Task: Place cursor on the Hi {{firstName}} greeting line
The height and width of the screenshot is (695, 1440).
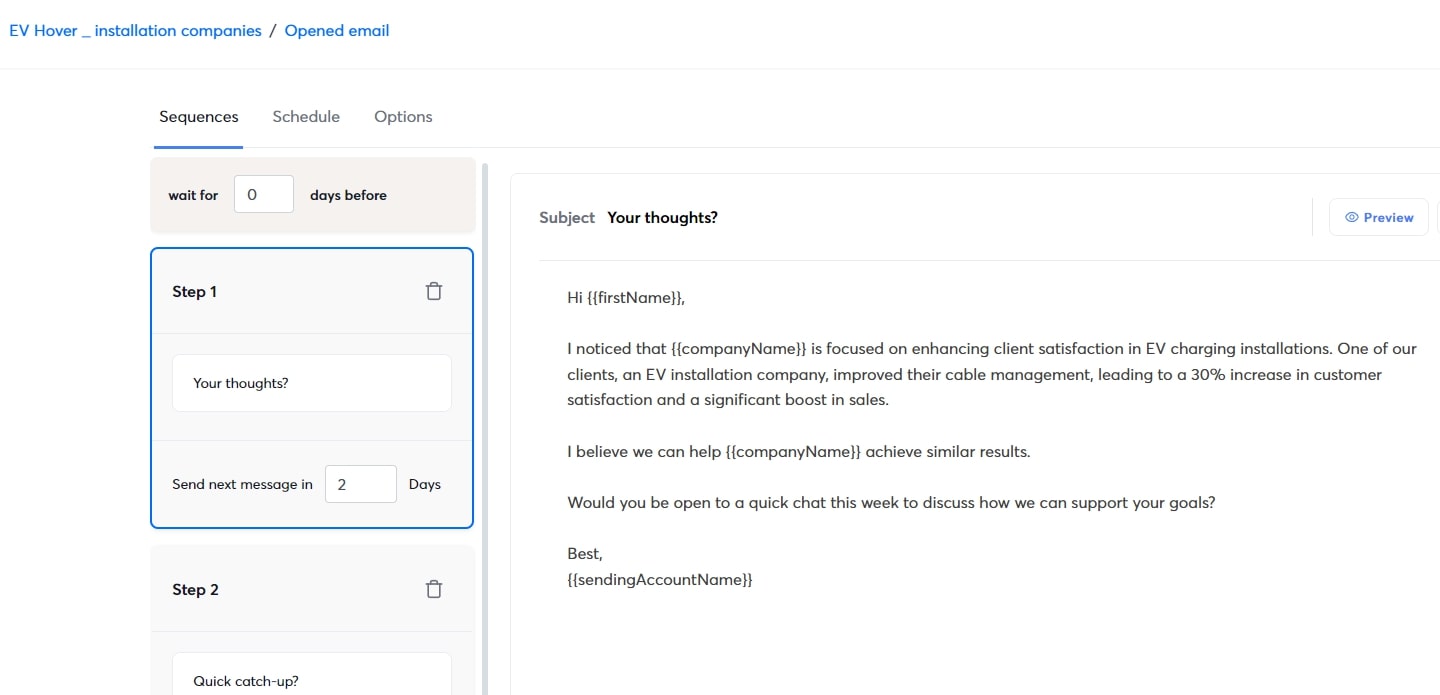Action: (626, 297)
